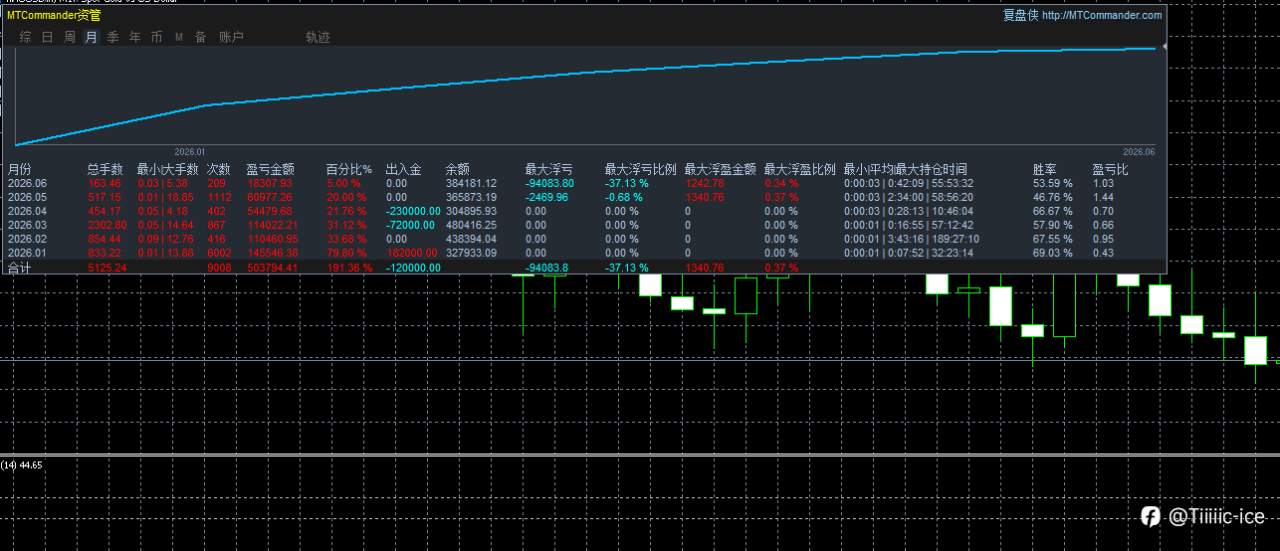Click the 月份 column header

[x=19, y=170]
